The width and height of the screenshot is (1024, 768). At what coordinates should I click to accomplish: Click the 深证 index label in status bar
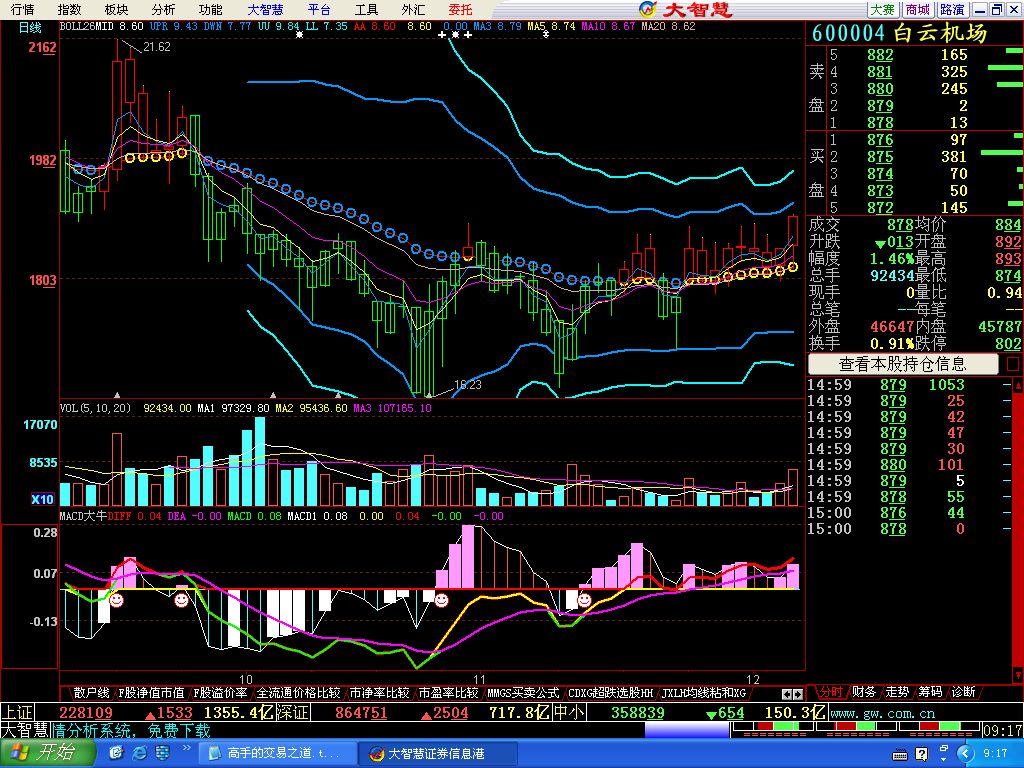292,712
